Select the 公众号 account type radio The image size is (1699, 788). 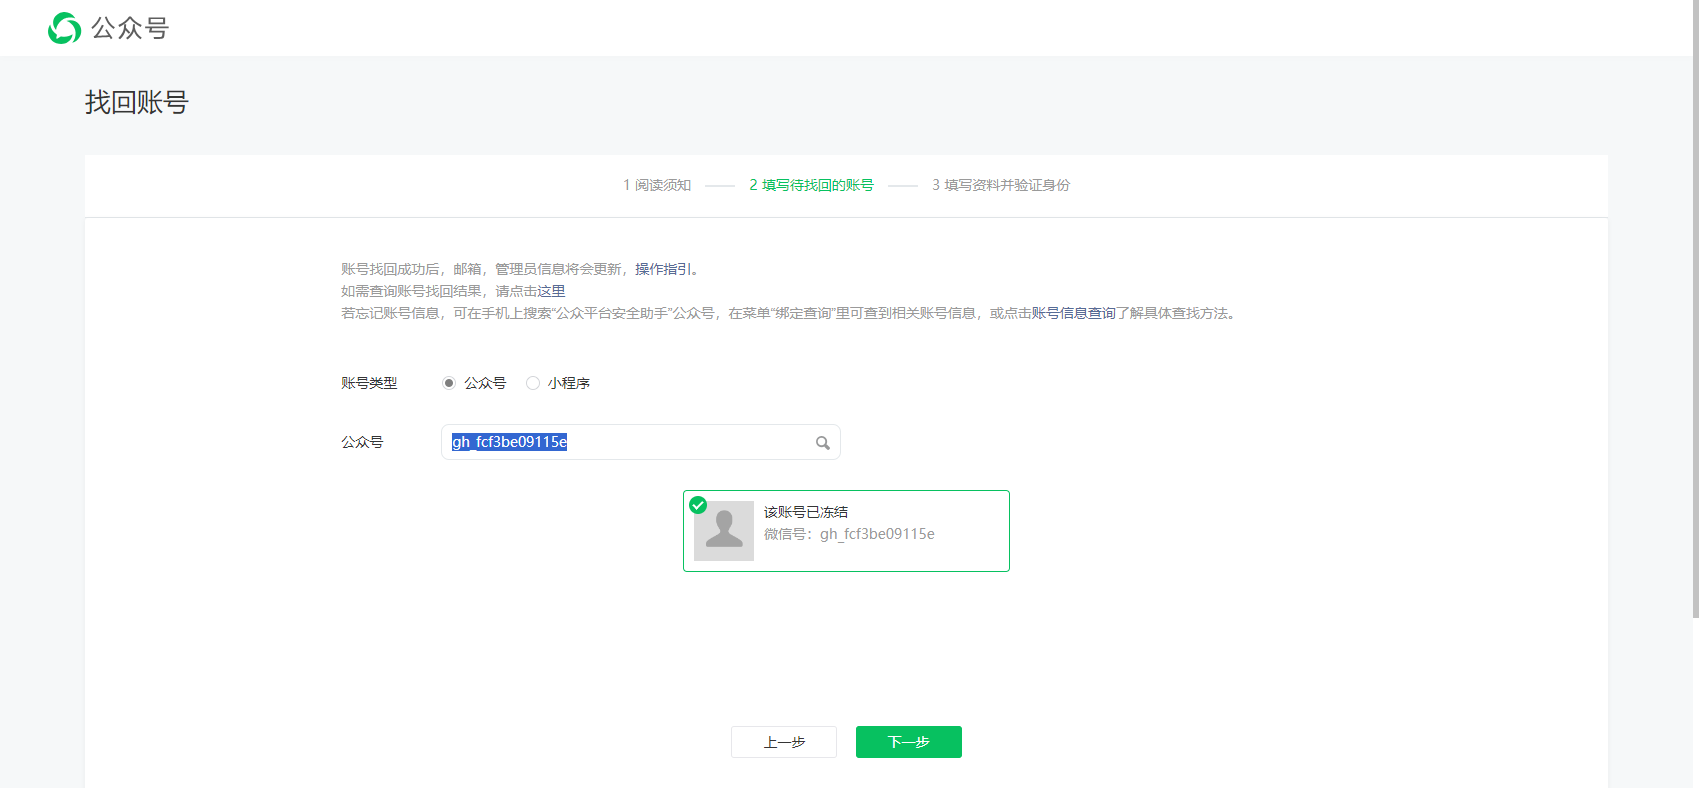pos(449,383)
